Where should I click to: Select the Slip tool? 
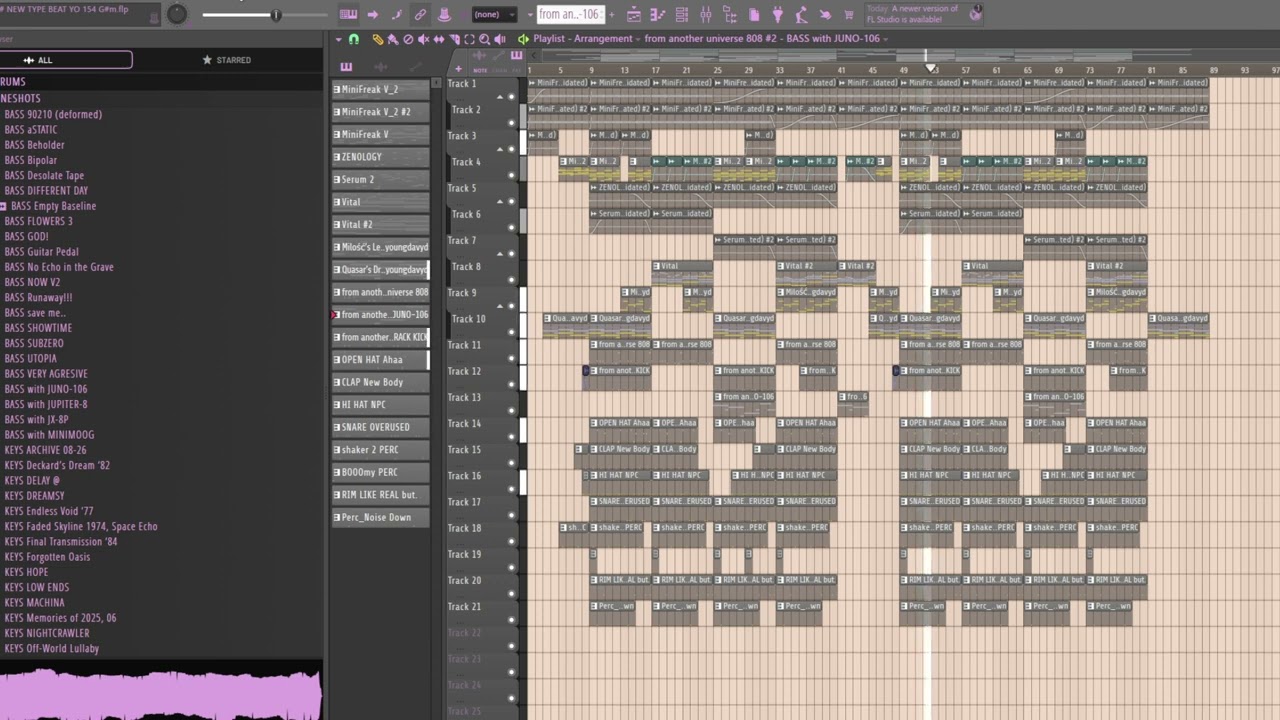click(x=439, y=39)
